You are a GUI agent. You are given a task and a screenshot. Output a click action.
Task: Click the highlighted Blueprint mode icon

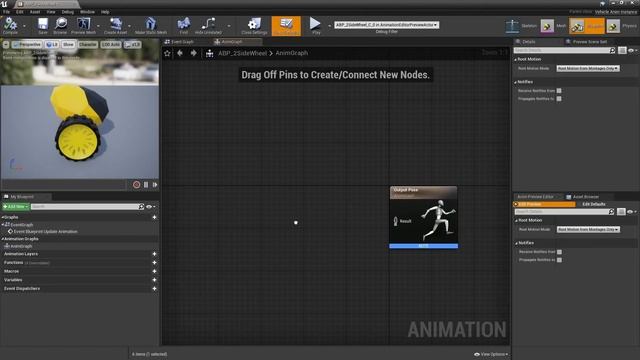tap(577, 27)
